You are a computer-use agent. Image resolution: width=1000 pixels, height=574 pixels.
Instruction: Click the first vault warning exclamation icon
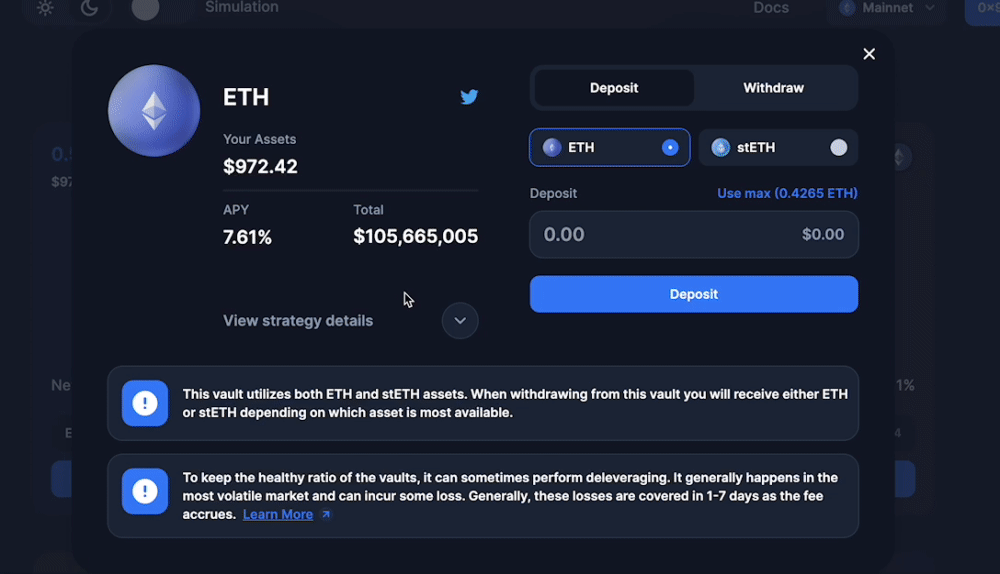(x=145, y=403)
